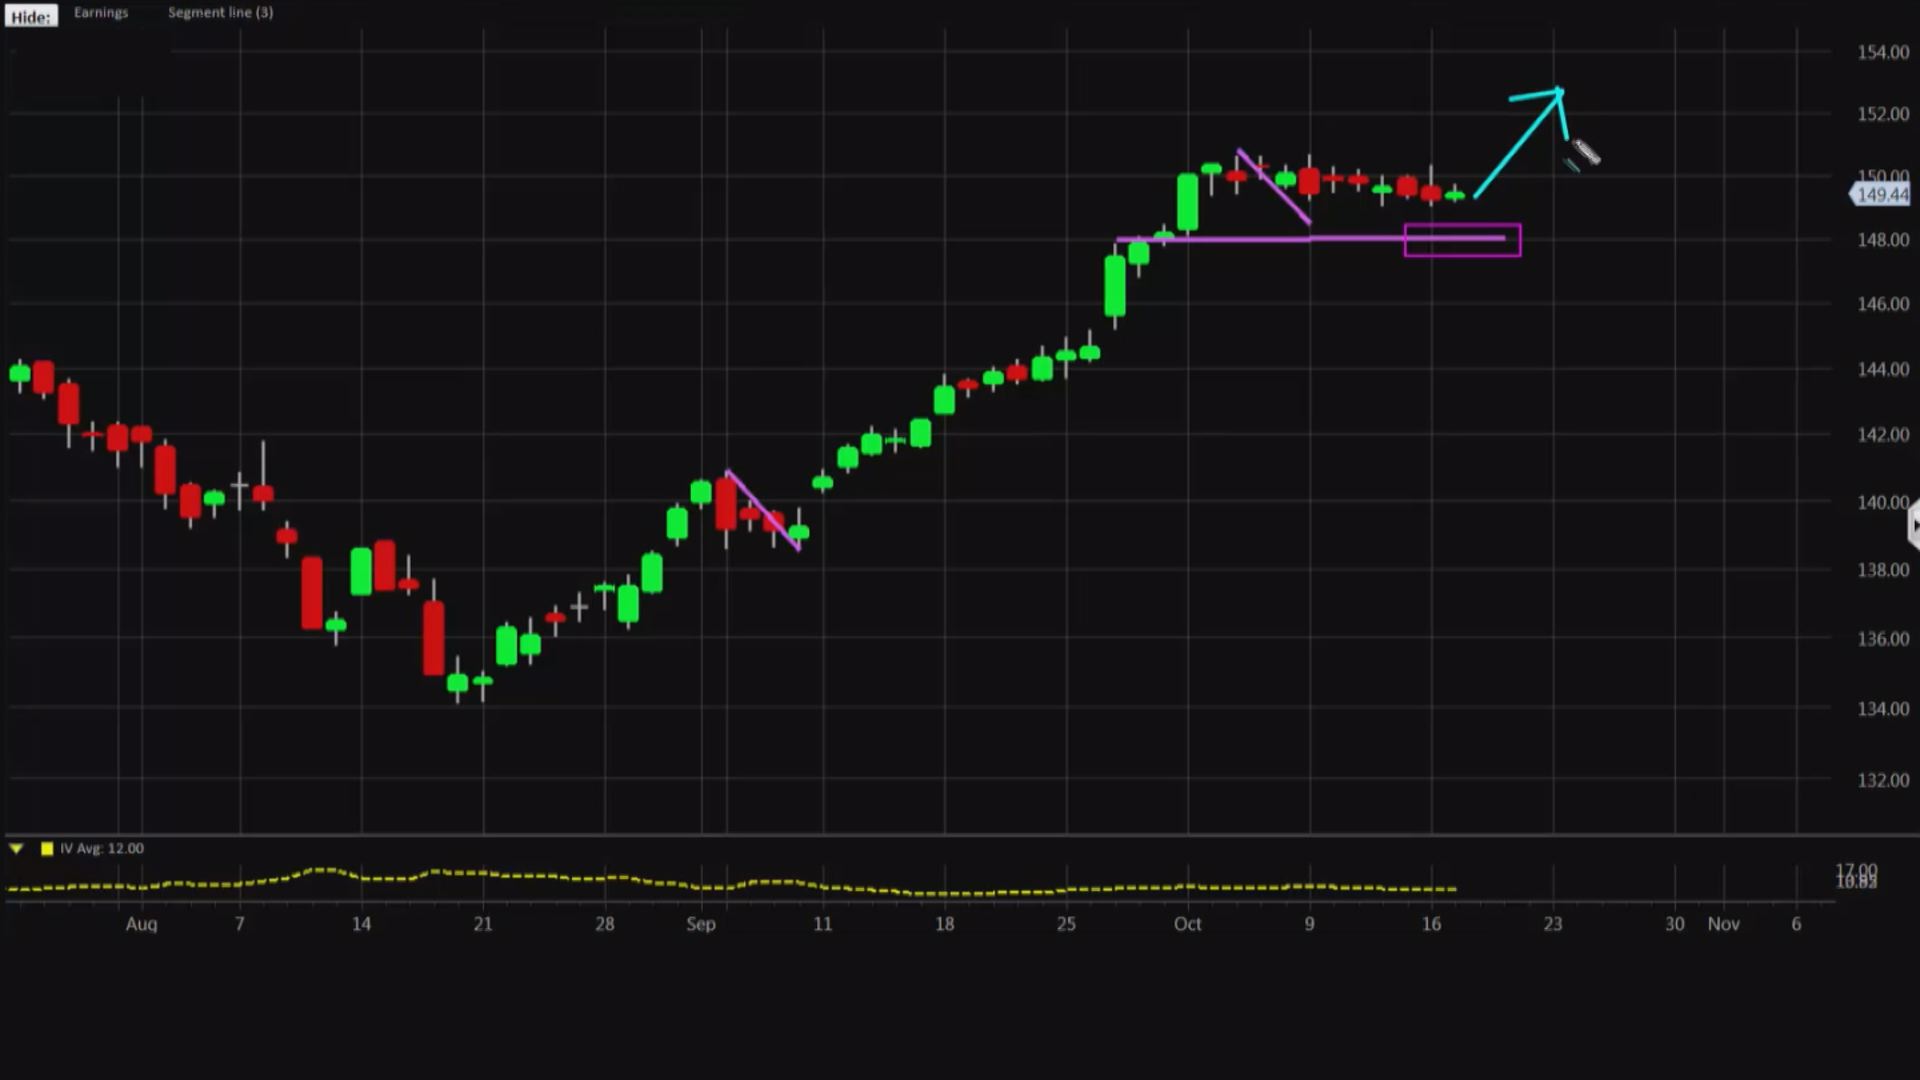Select the Segment line (3) entry
This screenshot has height=1080, width=1920.
(x=220, y=12)
